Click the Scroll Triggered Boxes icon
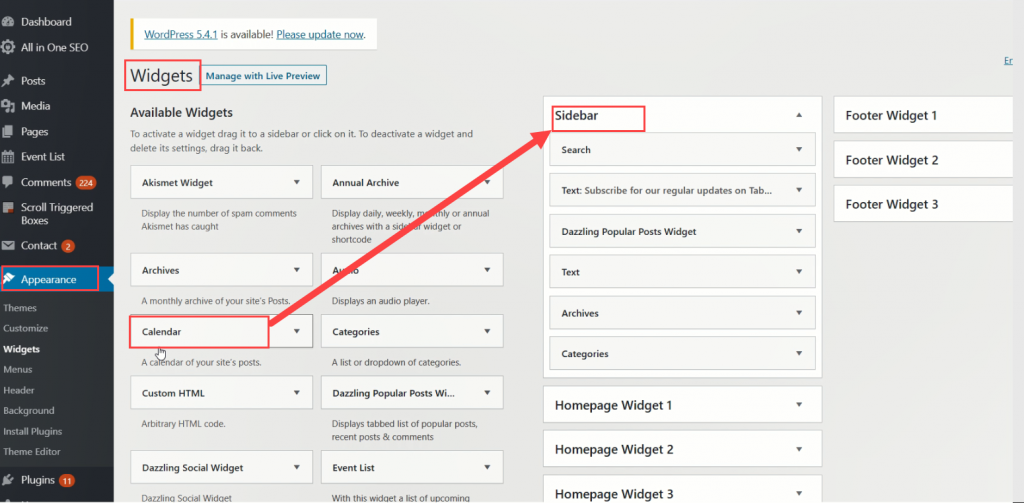Viewport: 1024px width, 503px height. [x=8, y=208]
